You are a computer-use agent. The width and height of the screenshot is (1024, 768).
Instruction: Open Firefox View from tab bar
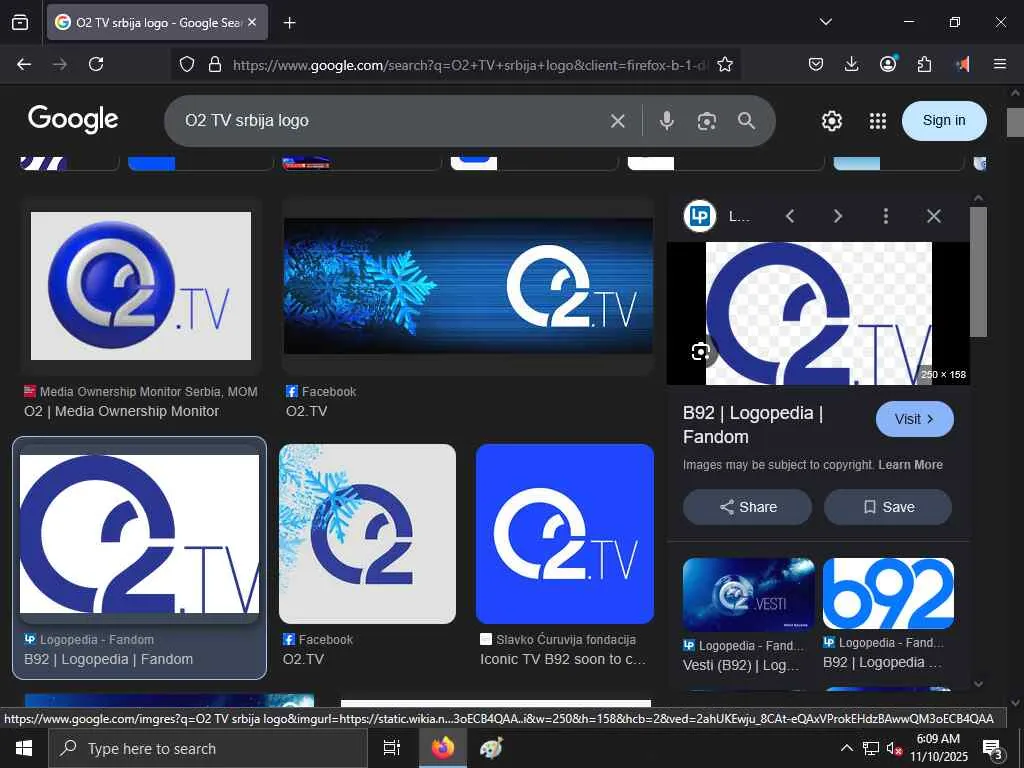[x=20, y=22]
